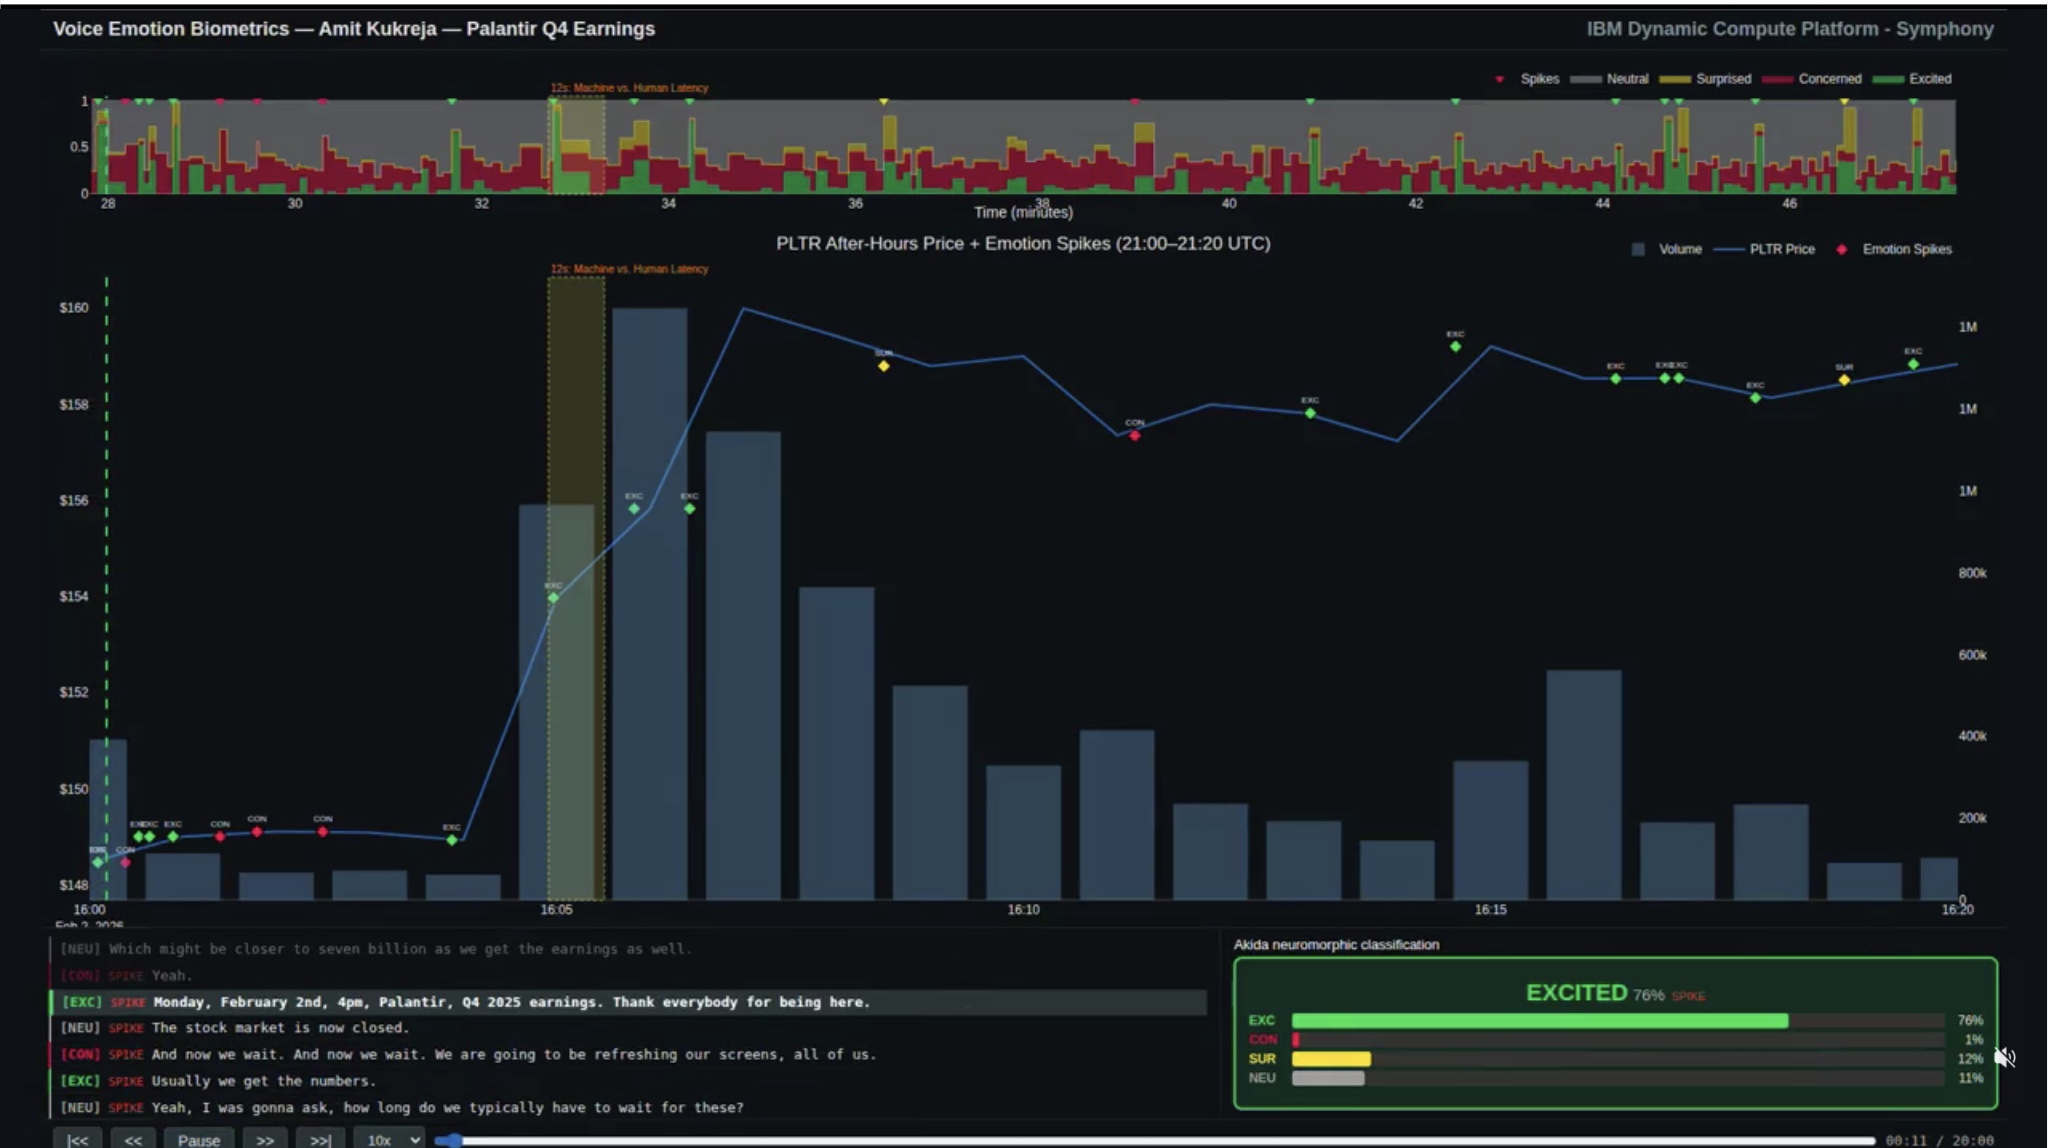
Task: Click the red CON spike marker near $157
Action: point(1134,435)
